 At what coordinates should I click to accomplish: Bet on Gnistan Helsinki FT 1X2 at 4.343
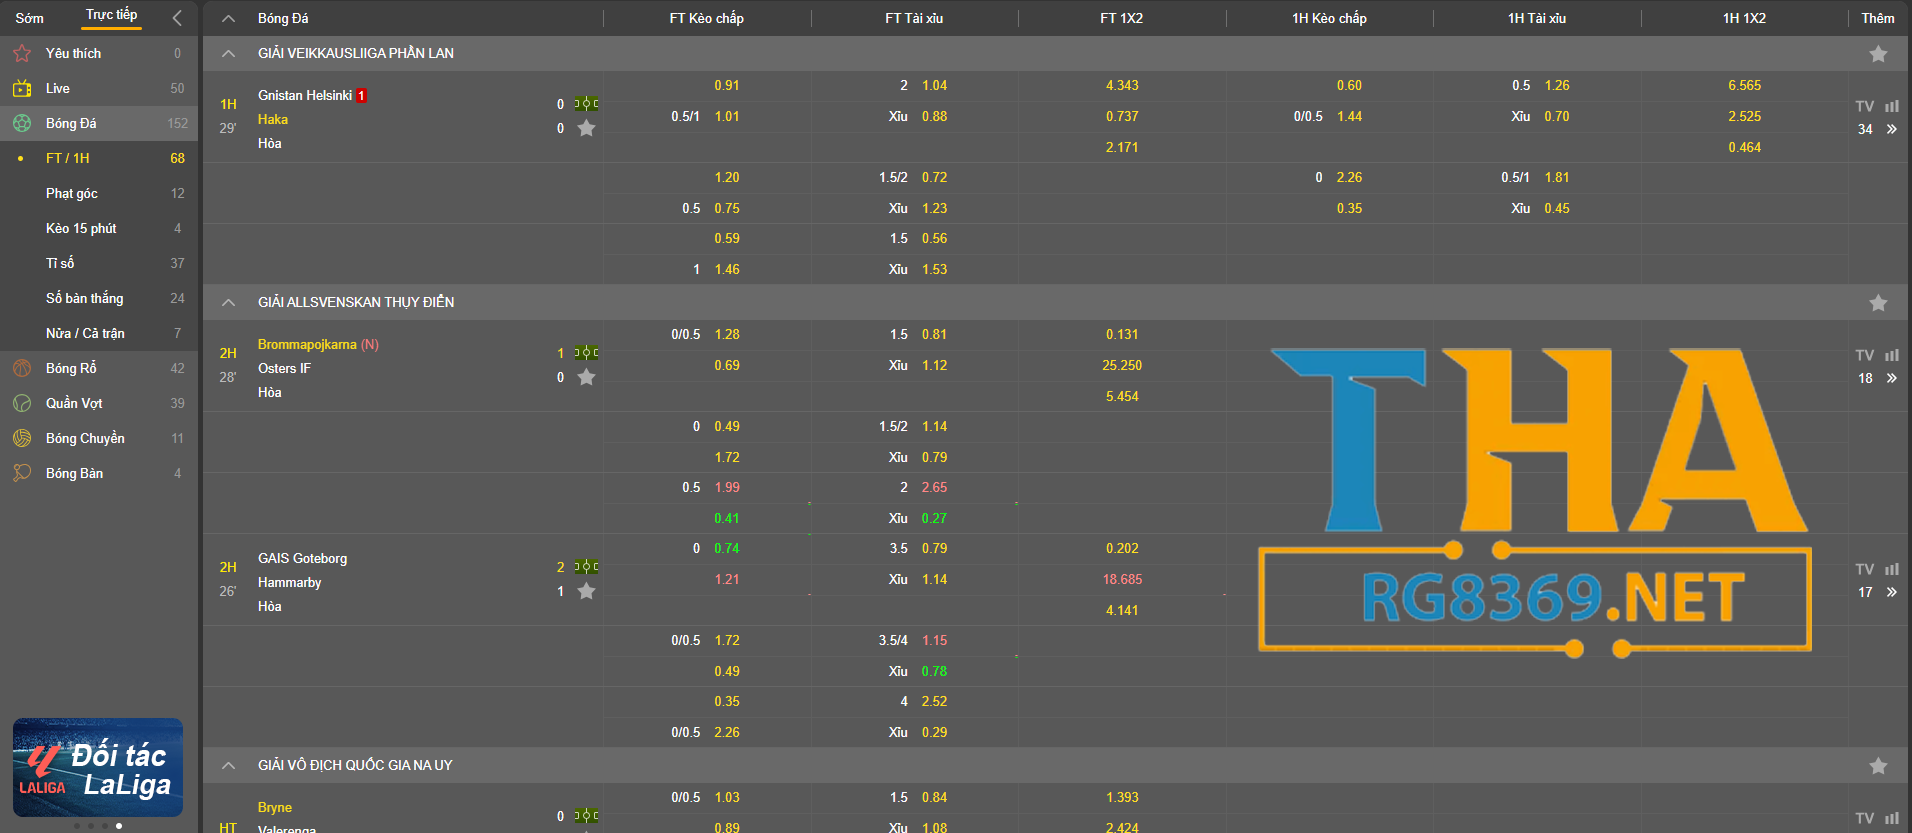[1122, 85]
